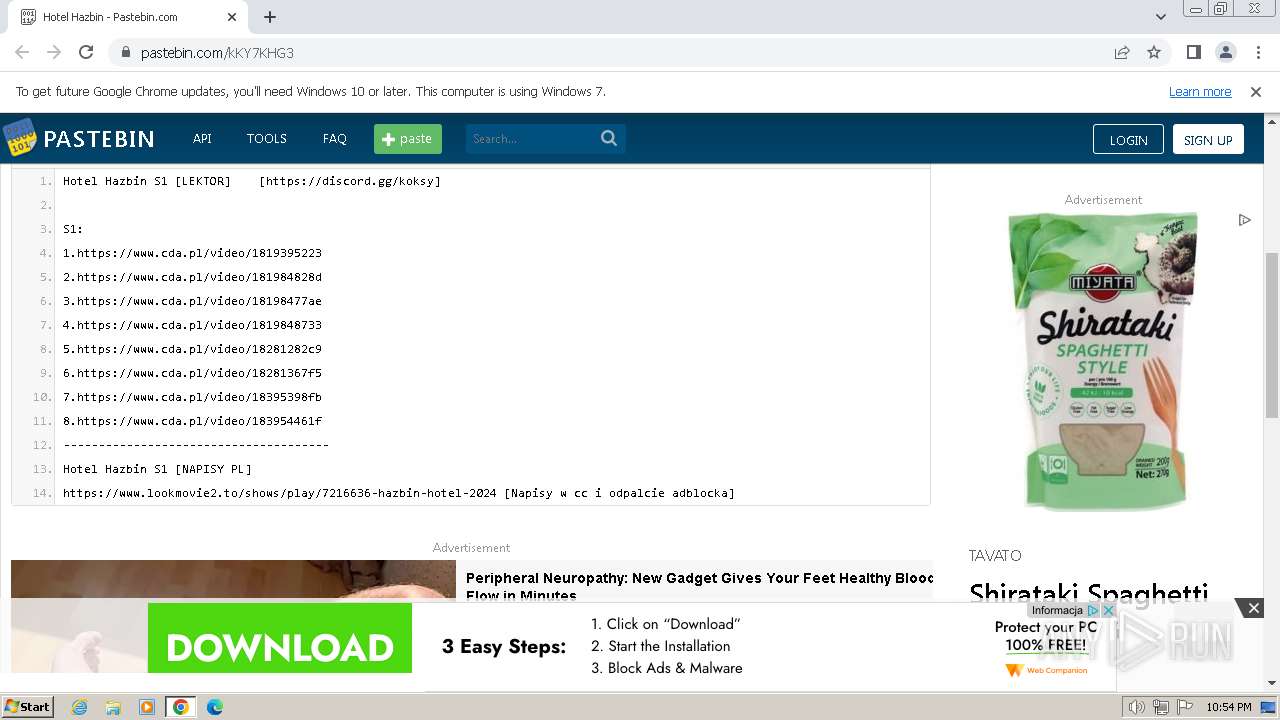The width and height of the screenshot is (1280, 720).
Task: Click the Informacja ad info label
Action: point(1057,610)
